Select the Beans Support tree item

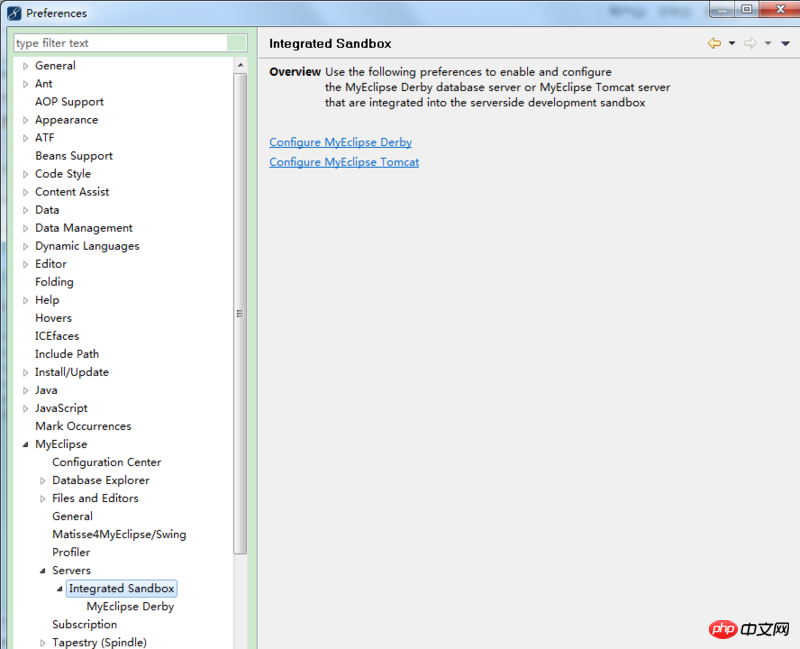(74, 156)
